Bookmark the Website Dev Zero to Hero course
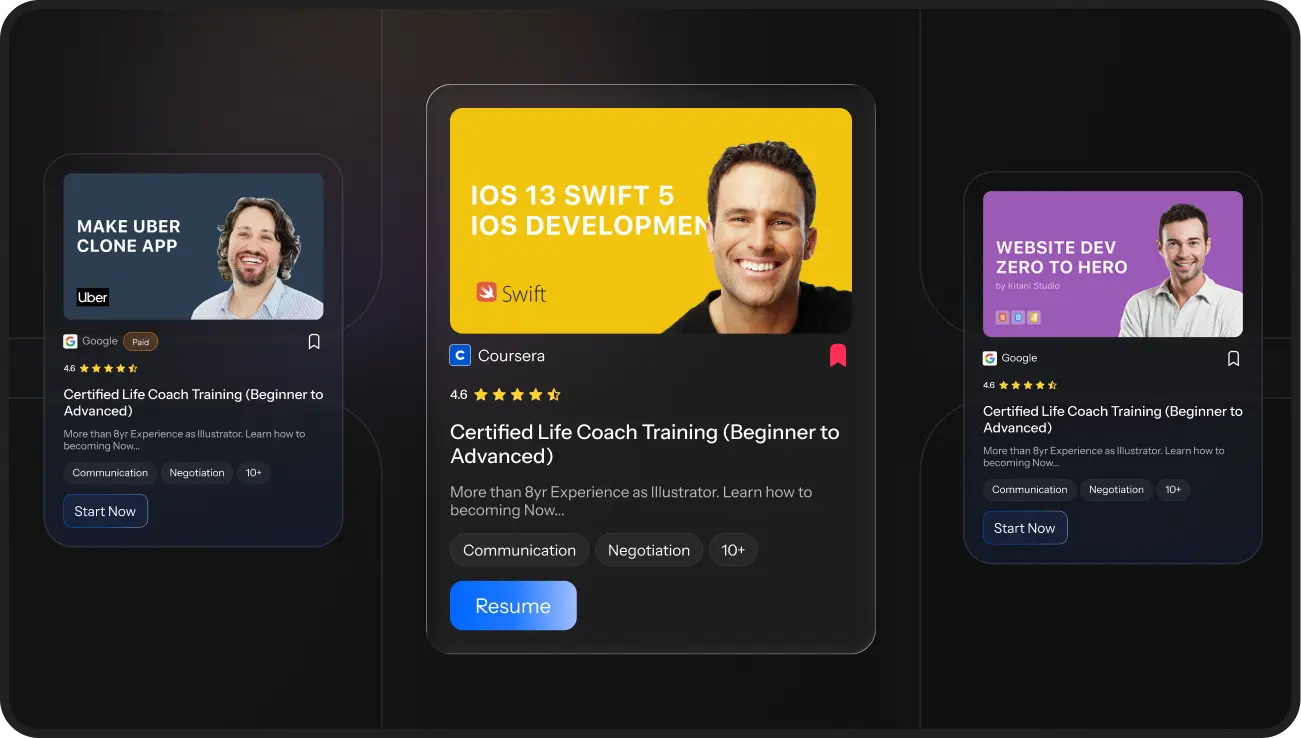1301x738 pixels. pyautogui.click(x=1233, y=359)
